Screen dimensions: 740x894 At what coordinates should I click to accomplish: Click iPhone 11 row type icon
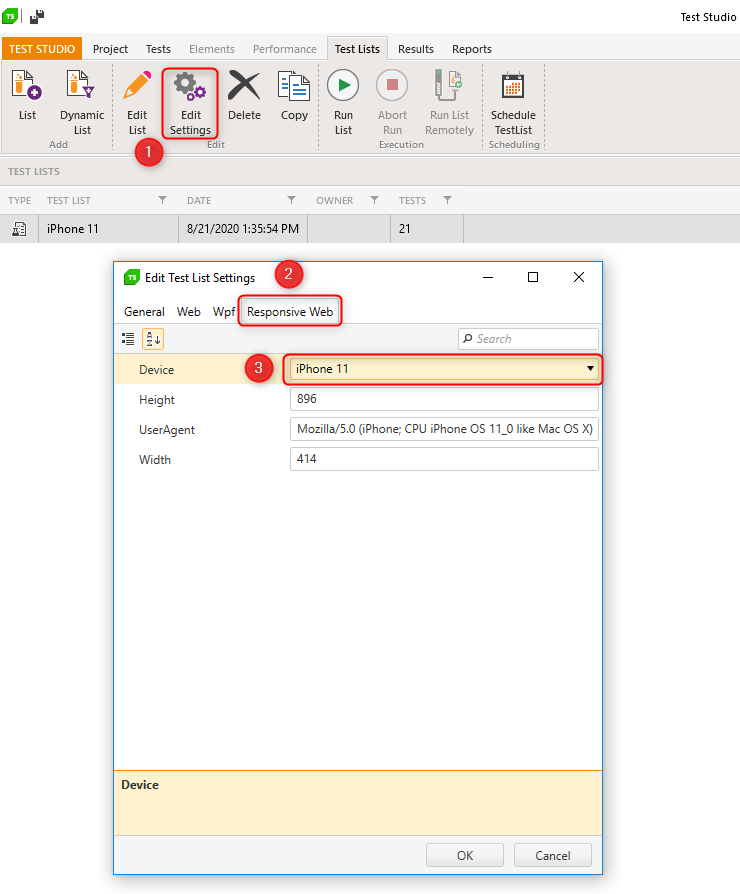tap(19, 229)
